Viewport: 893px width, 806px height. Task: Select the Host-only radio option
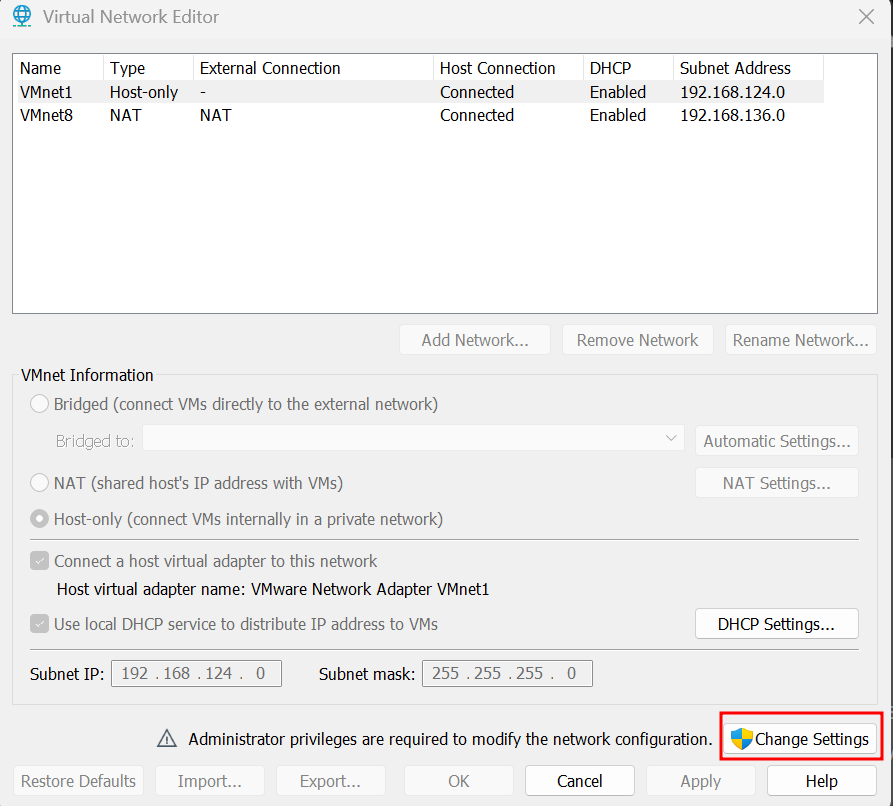tap(39, 519)
